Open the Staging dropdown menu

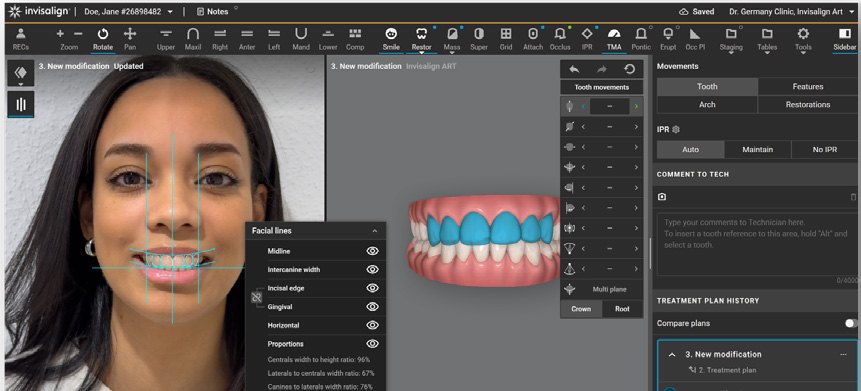pos(731,39)
